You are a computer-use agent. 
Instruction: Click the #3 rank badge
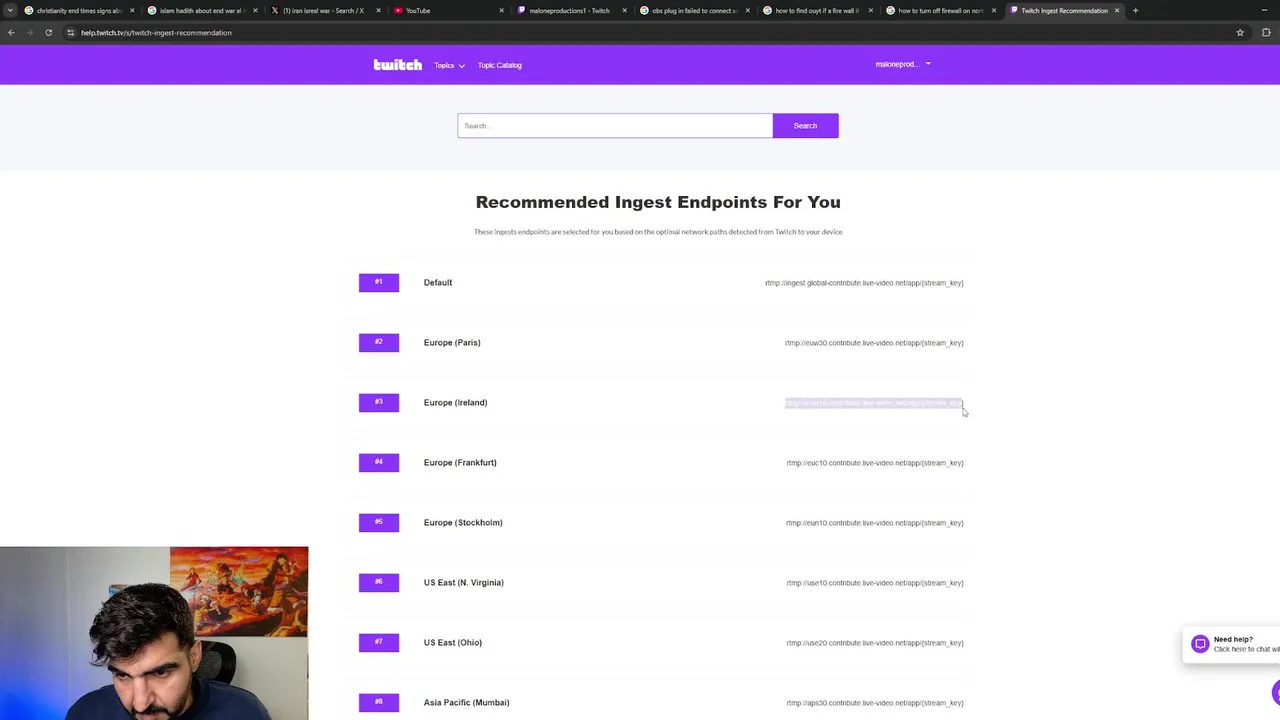[x=379, y=402]
